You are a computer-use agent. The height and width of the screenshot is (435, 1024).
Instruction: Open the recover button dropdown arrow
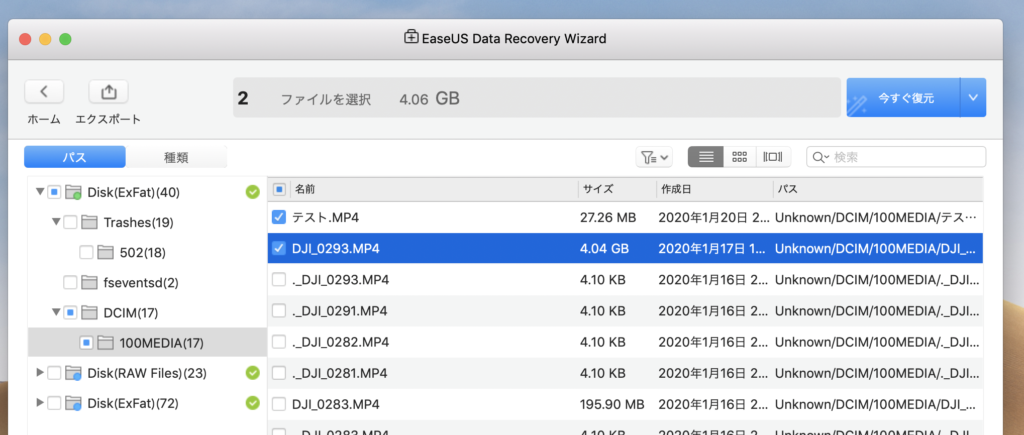click(973, 98)
